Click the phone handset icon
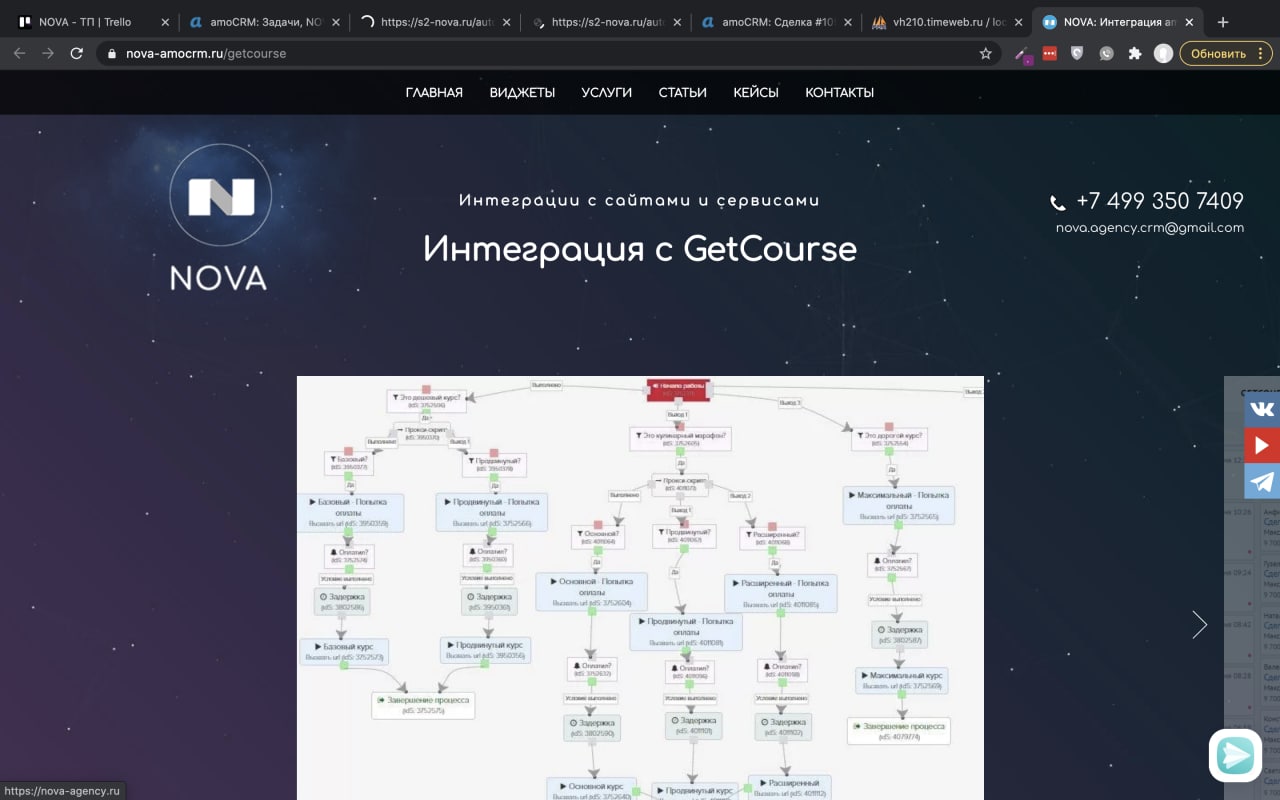Screen dimensions: 1280x800 coord(1057,204)
